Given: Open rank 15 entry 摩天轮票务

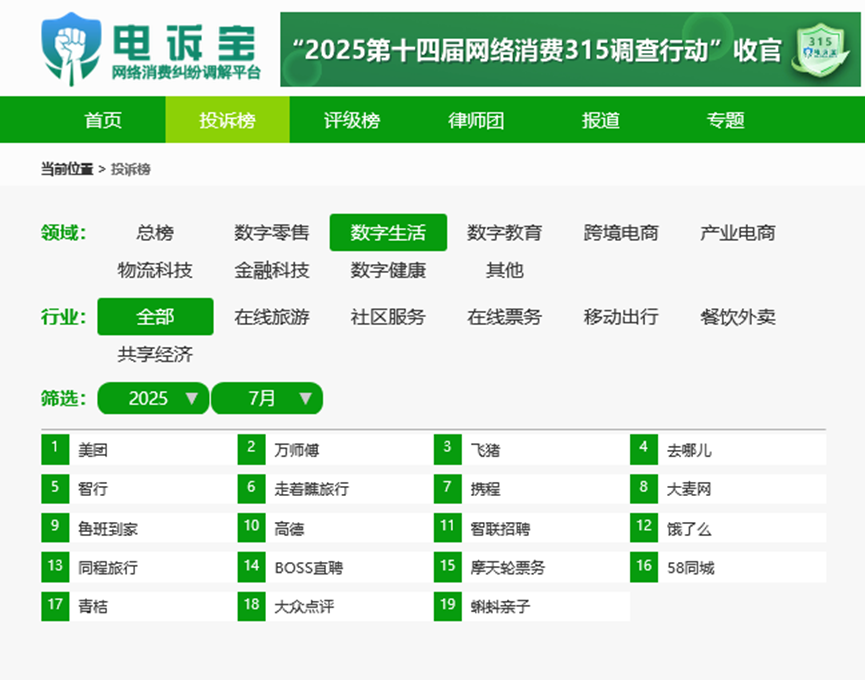Looking at the screenshot, I should (x=532, y=567).
